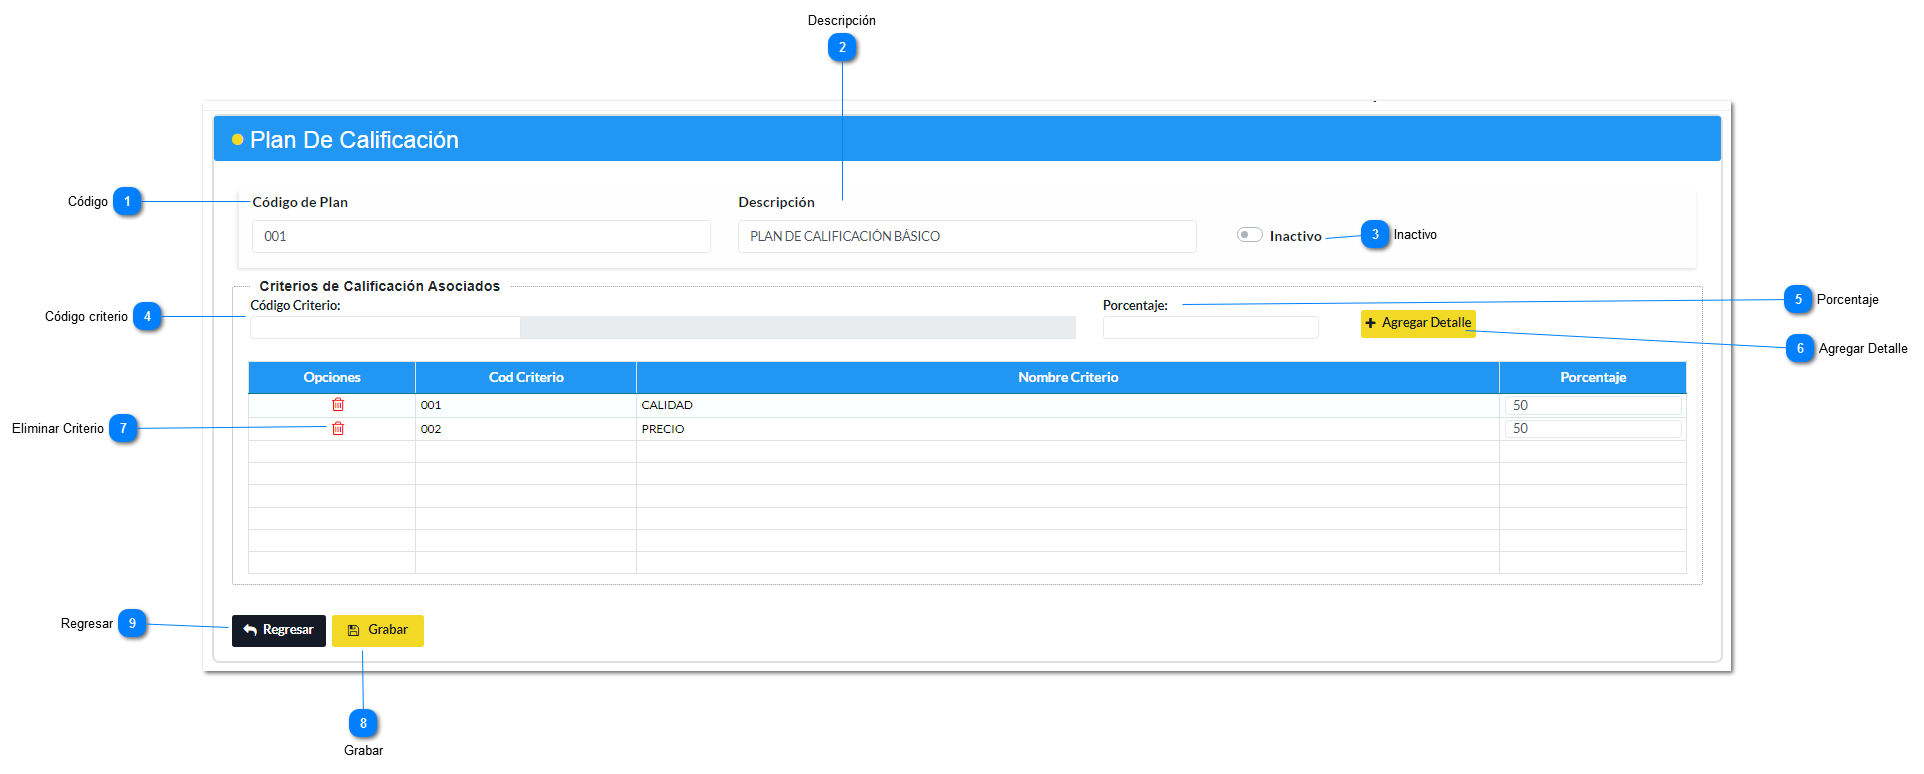The image size is (1924, 774).
Task: Click the Cod Criterio column header
Action: point(526,377)
